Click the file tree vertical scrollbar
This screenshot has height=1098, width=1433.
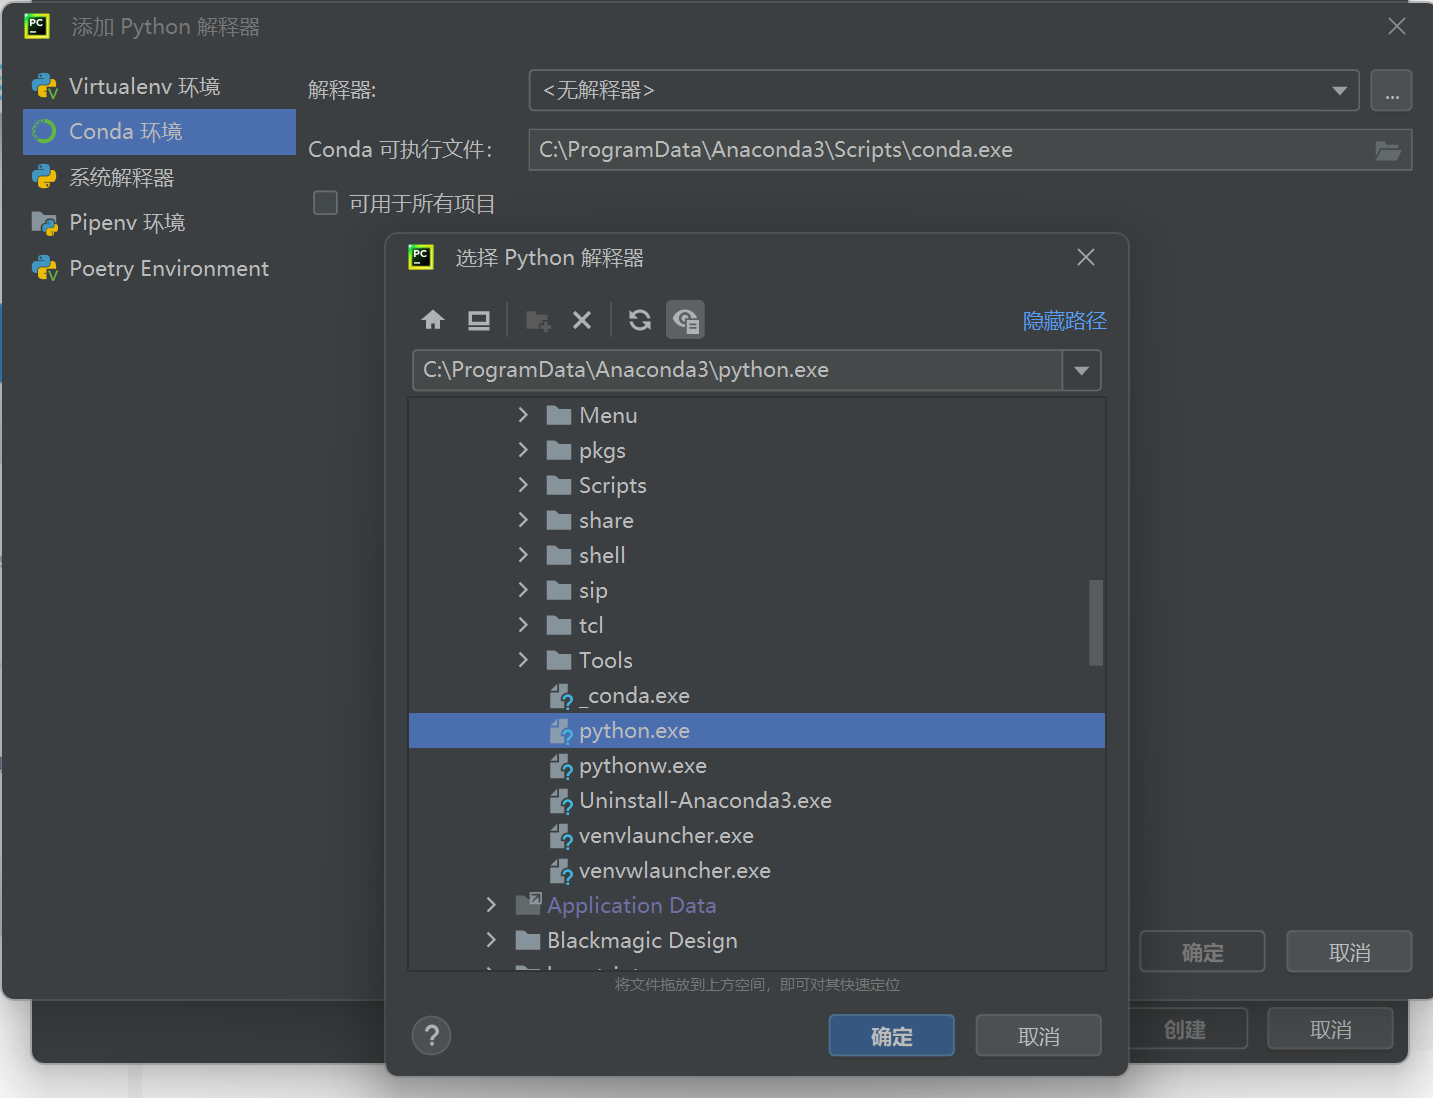click(1096, 622)
